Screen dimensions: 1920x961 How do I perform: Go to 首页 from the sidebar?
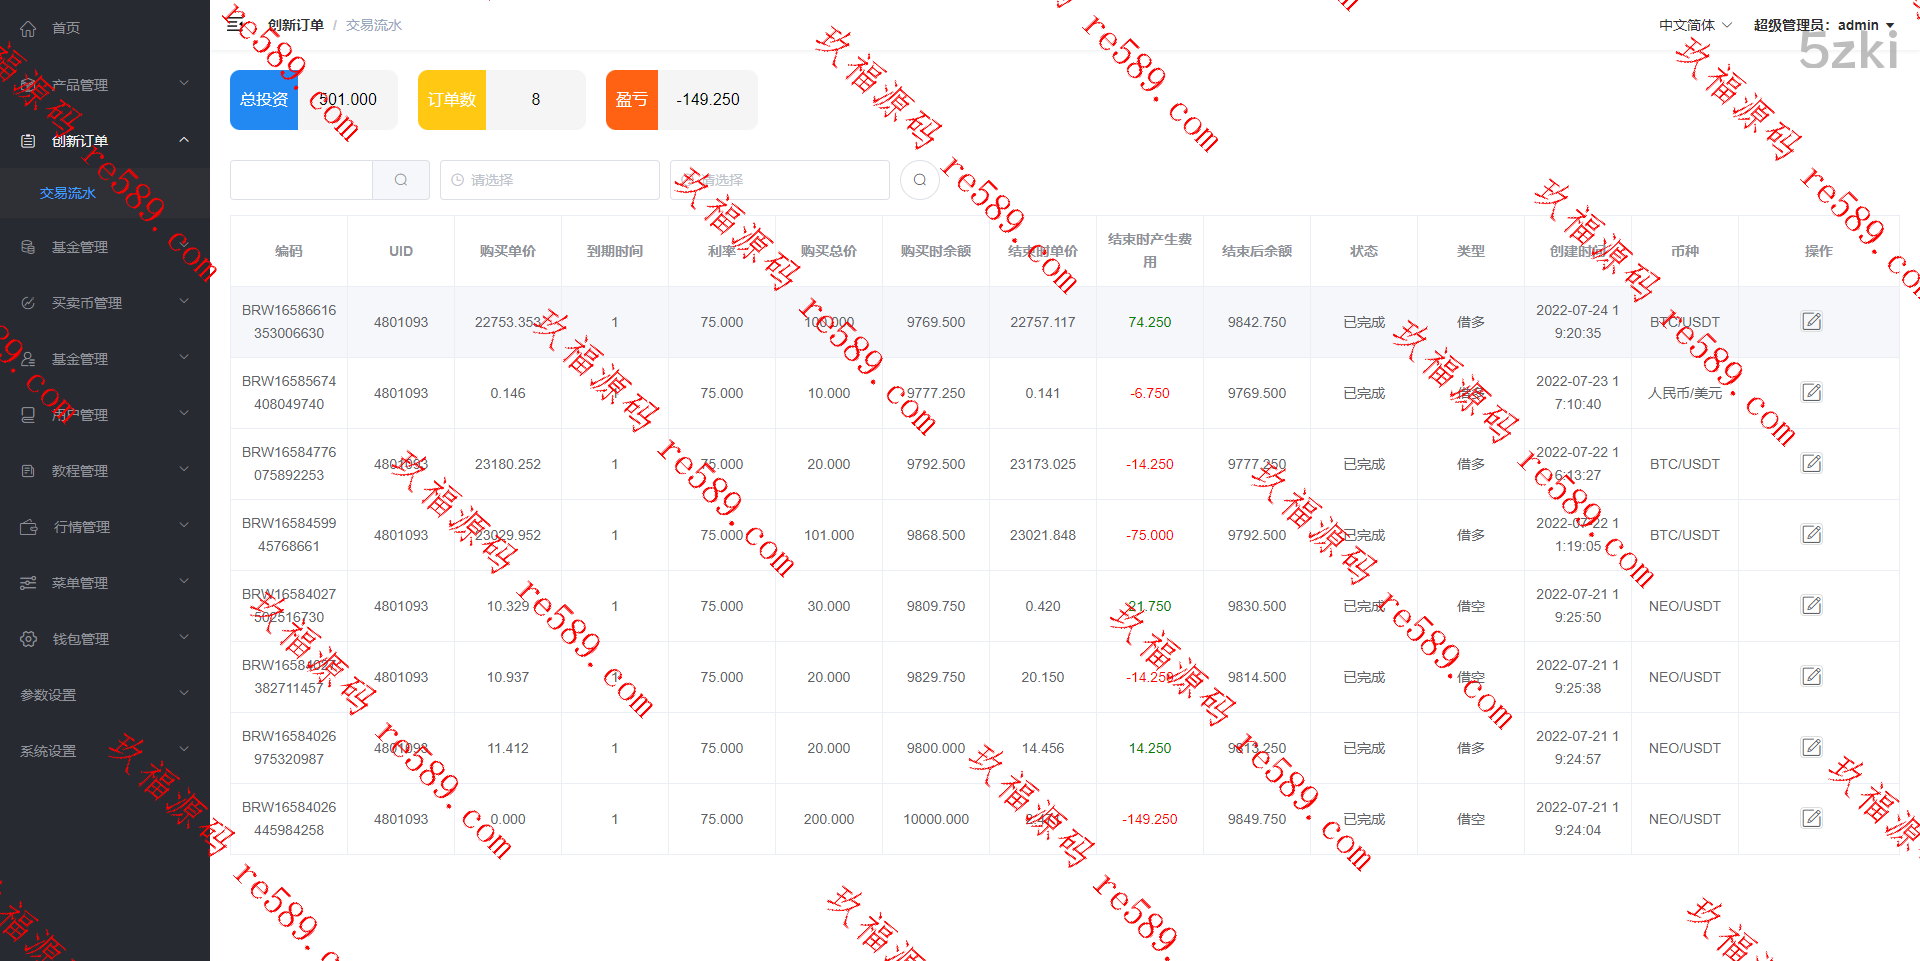click(66, 28)
